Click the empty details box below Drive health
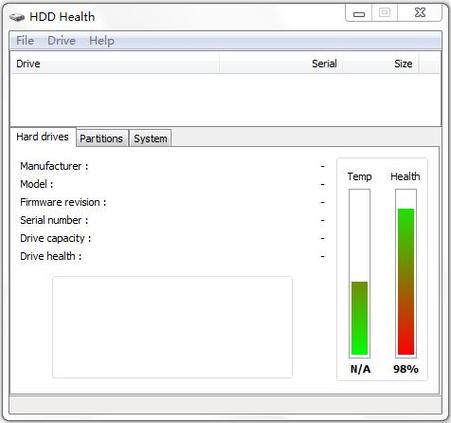 [172, 327]
